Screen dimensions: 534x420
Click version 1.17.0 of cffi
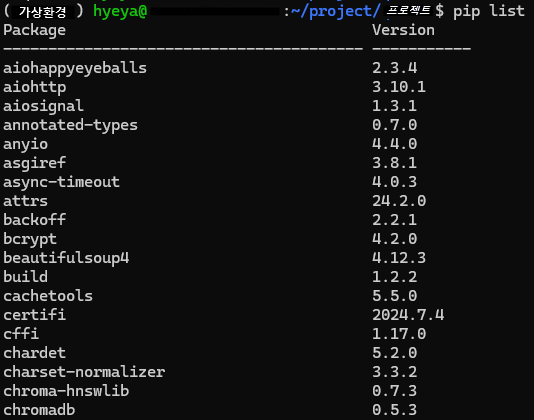pos(399,334)
